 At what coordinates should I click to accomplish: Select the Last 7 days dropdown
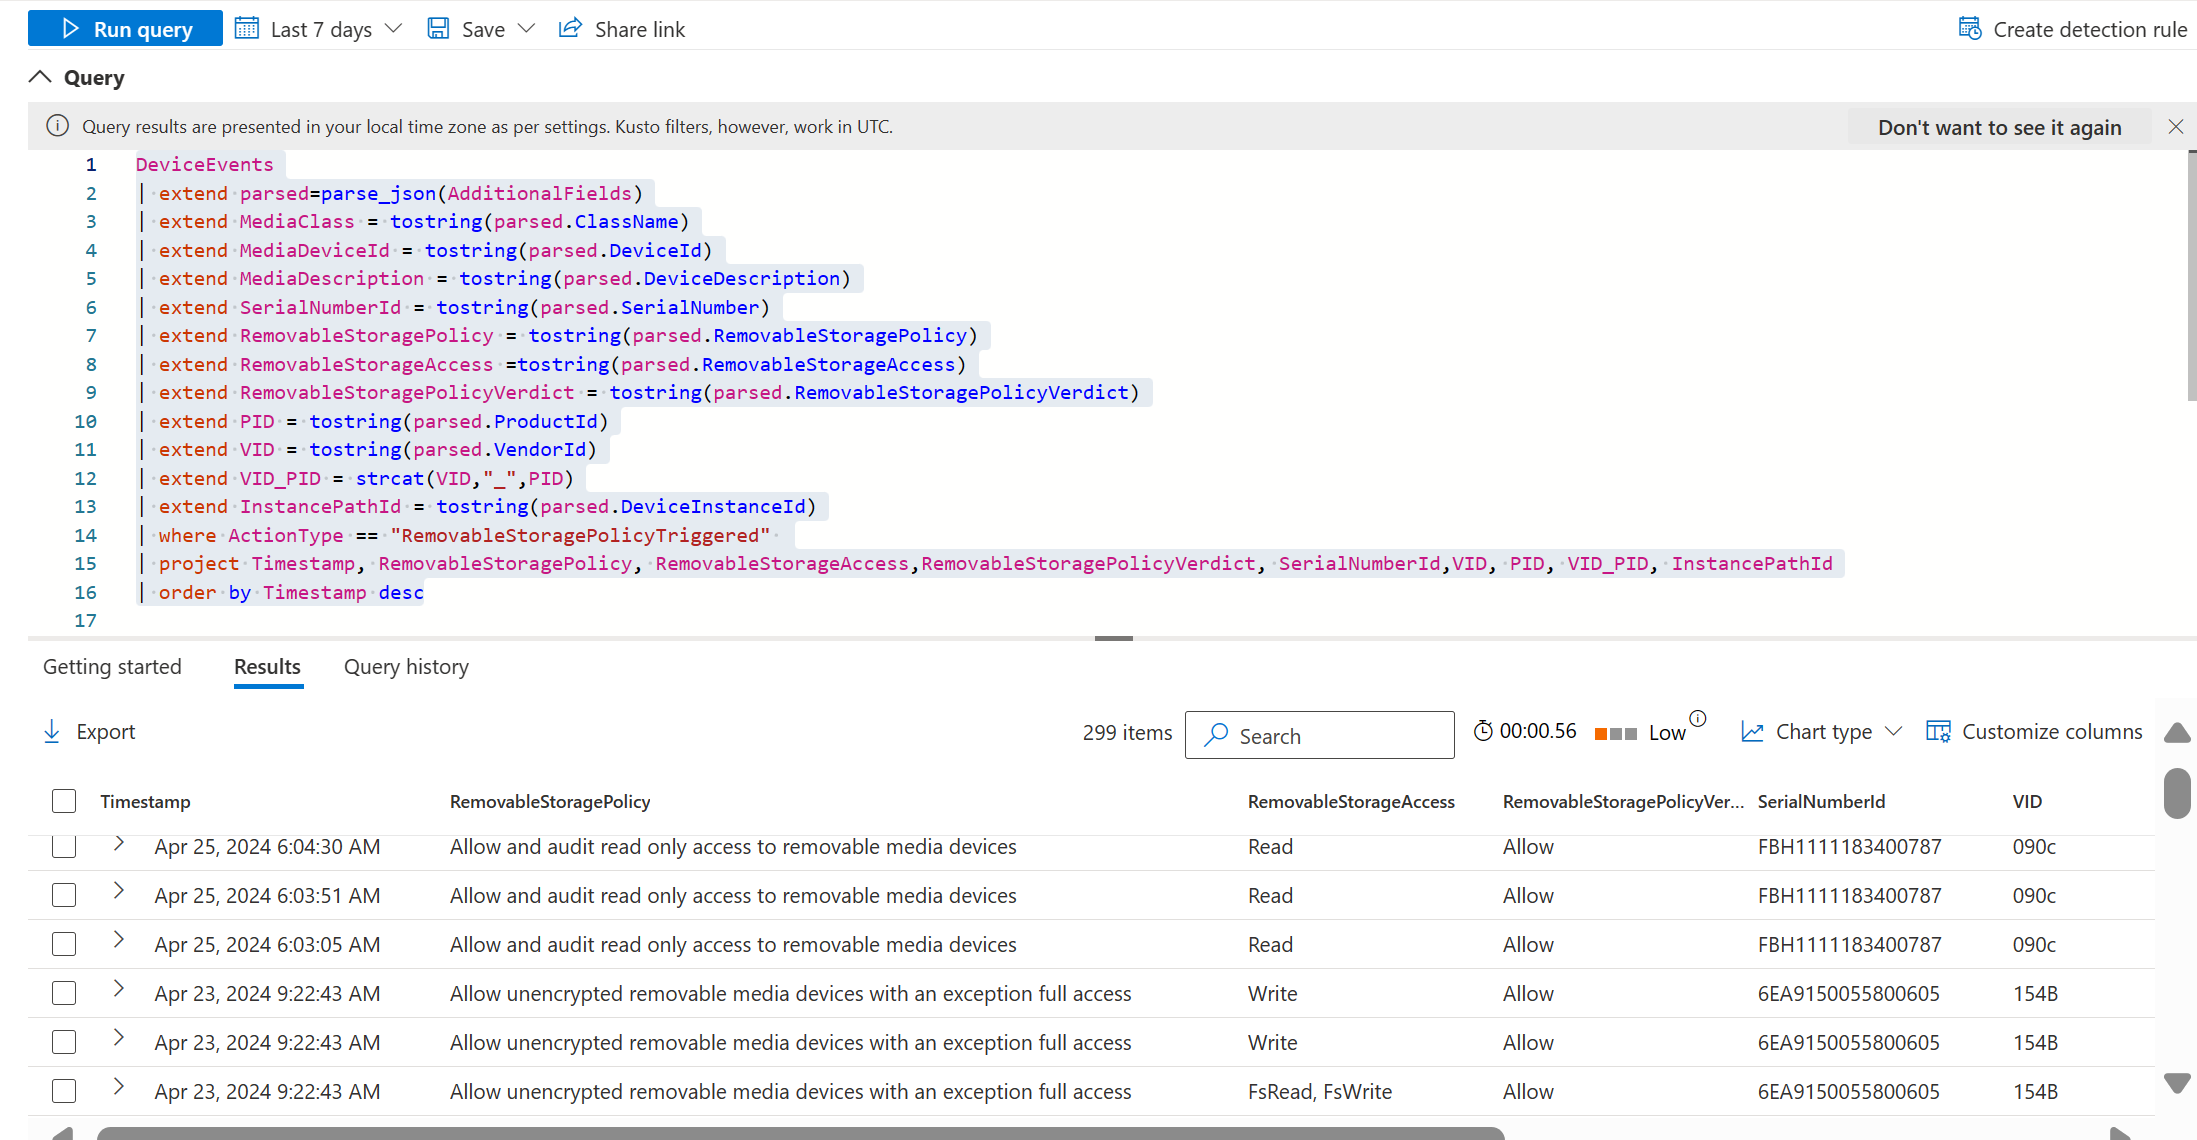tap(318, 29)
